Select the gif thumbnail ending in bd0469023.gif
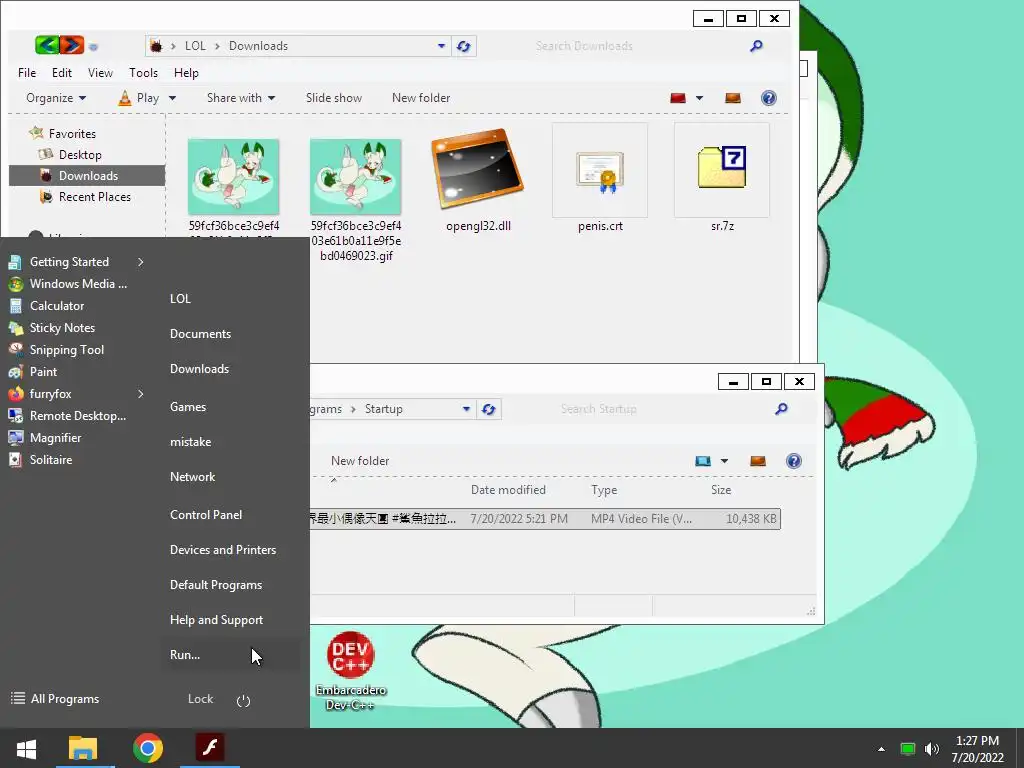 click(x=355, y=176)
